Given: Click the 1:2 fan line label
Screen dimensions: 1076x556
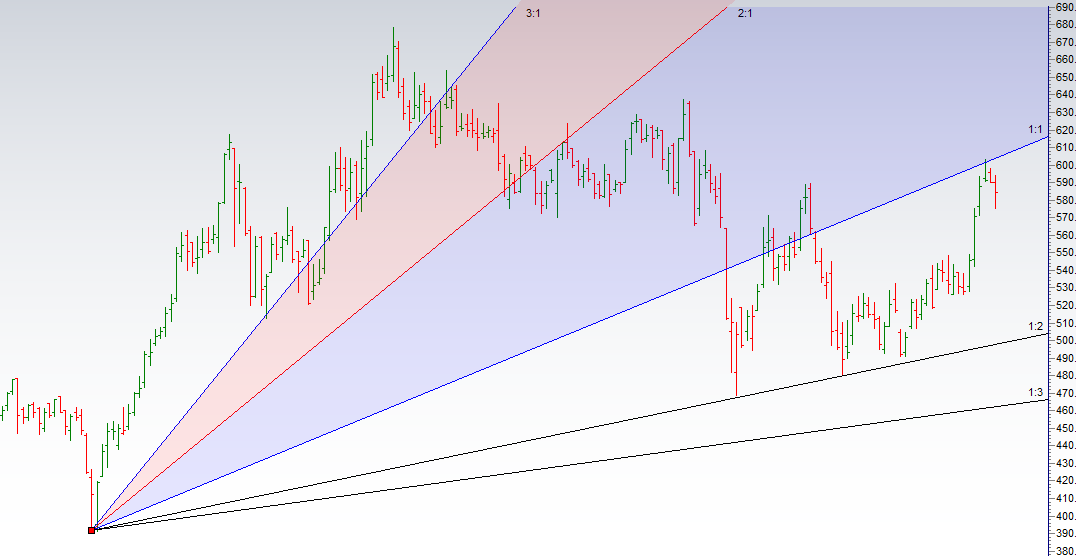Looking at the screenshot, I should 1035,326.
